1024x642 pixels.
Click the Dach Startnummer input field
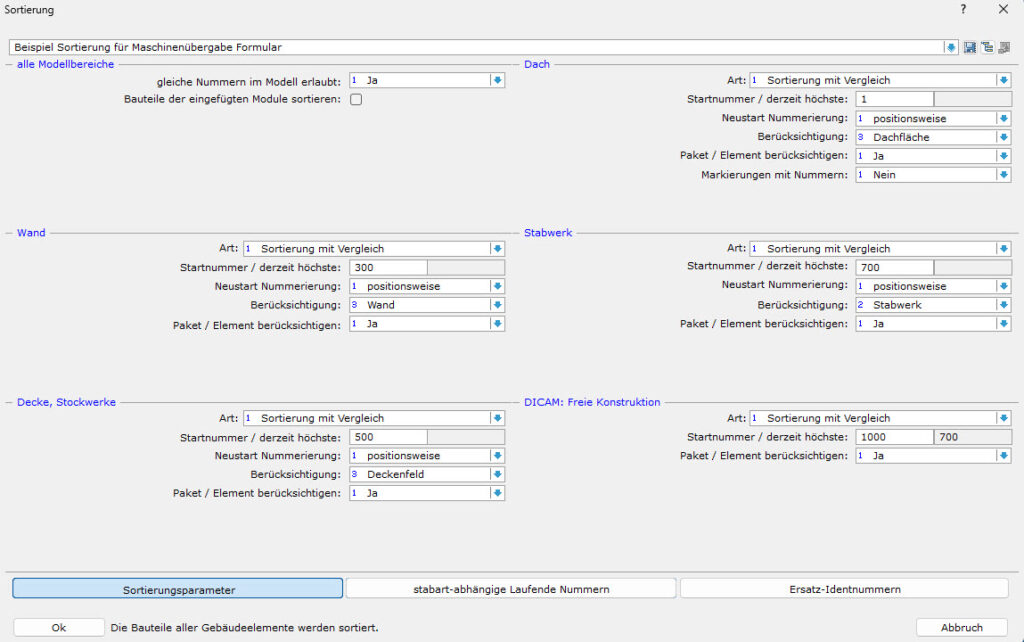[894, 99]
